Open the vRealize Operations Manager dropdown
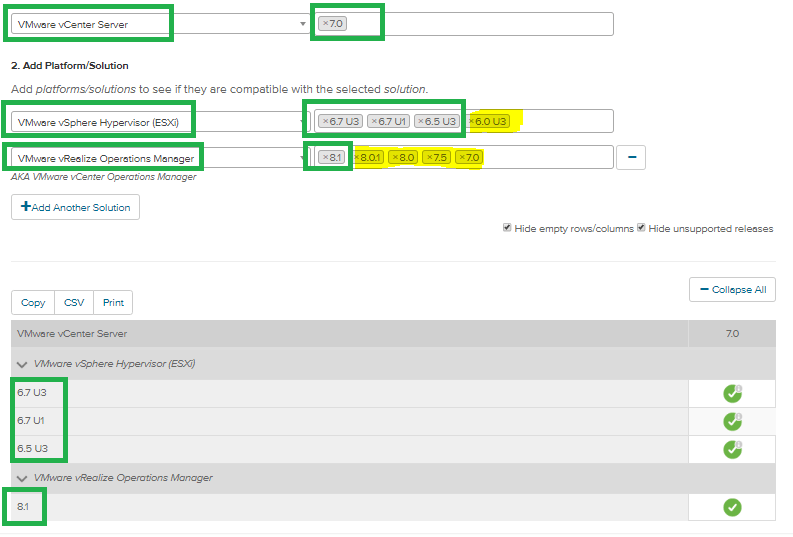 click(x=160, y=158)
